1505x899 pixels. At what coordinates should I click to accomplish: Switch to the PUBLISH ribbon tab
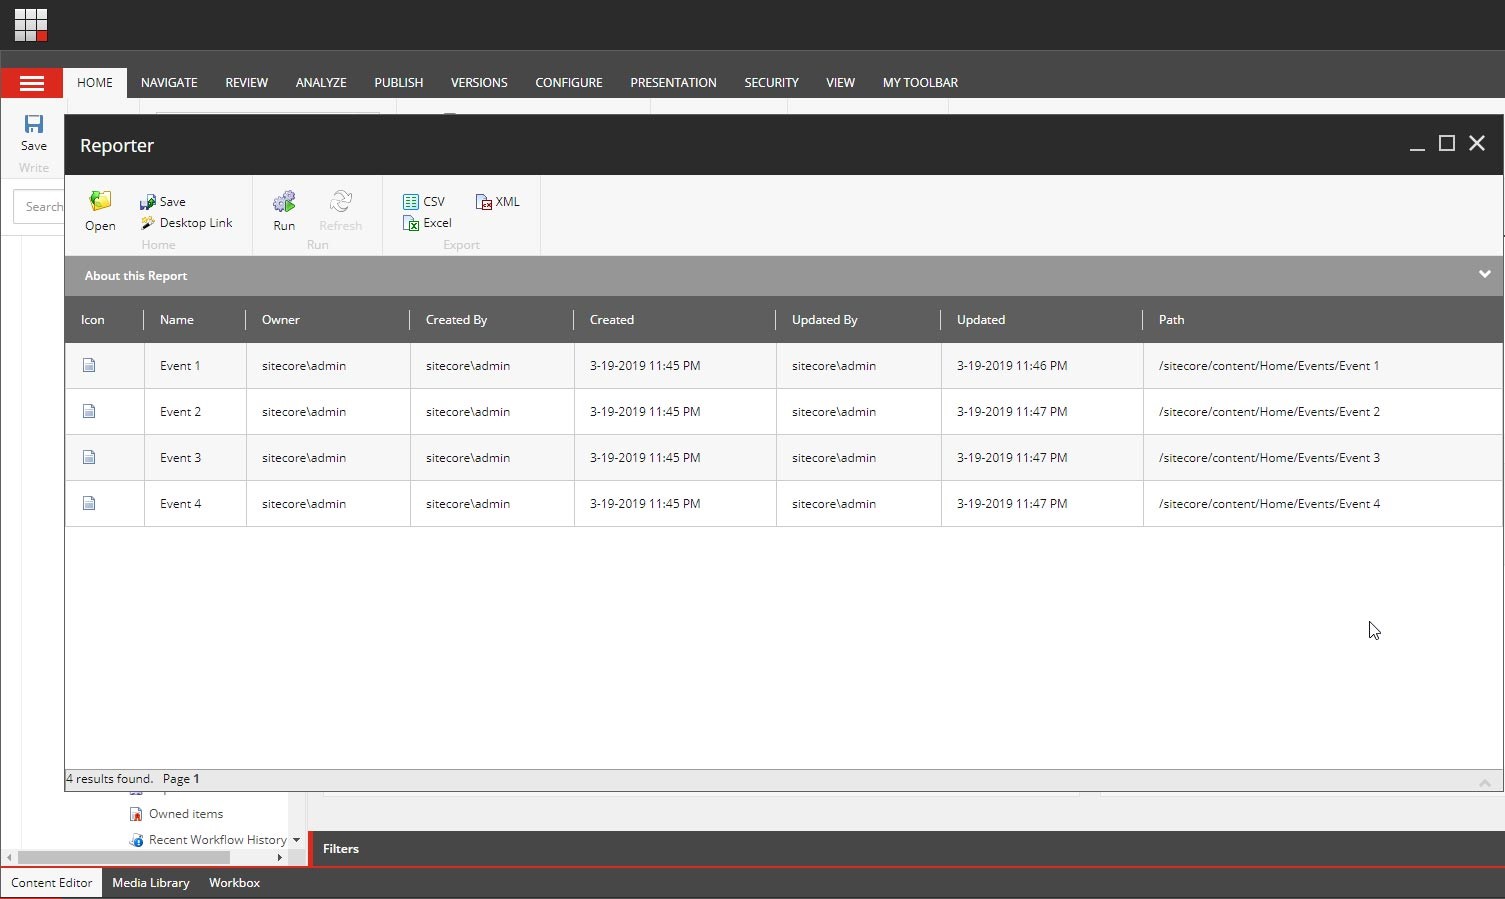pyautogui.click(x=398, y=83)
